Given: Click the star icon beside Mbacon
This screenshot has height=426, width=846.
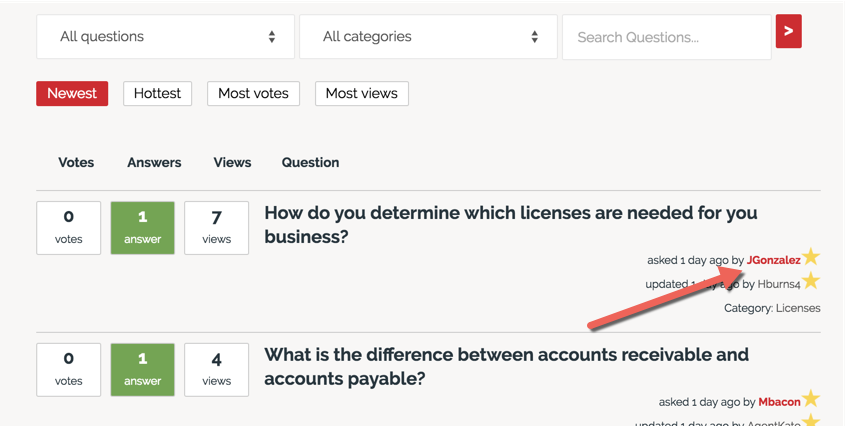Looking at the screenshot, I should tap(810, 399).
